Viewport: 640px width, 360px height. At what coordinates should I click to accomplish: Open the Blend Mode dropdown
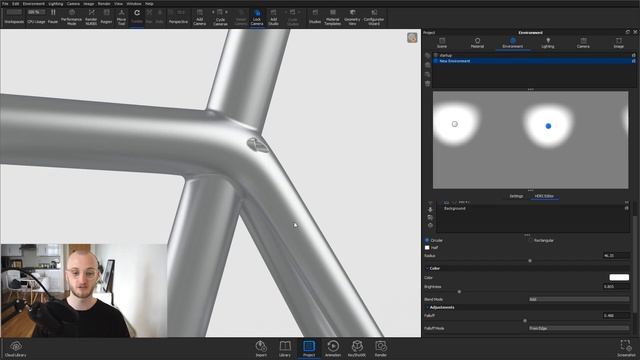point(578,299)
